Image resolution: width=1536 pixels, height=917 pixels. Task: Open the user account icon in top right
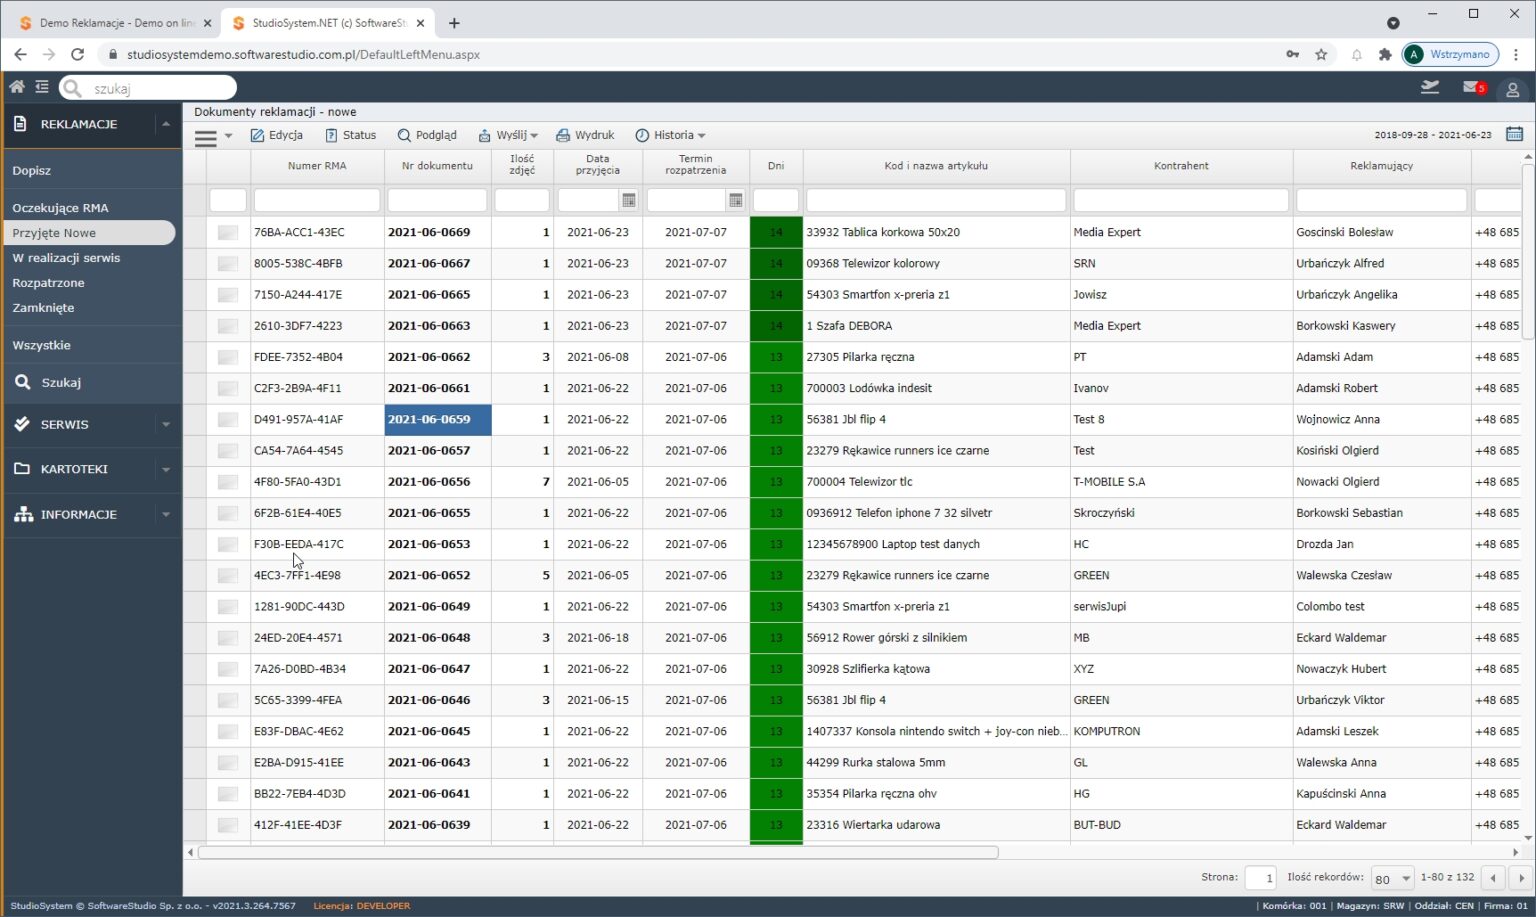(1510, 87)
